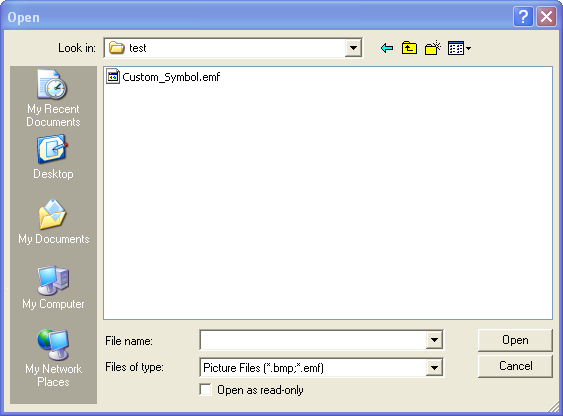Close the Open dialog window
The width and height of the screenshot is (563, 416).
pos(546,17)
